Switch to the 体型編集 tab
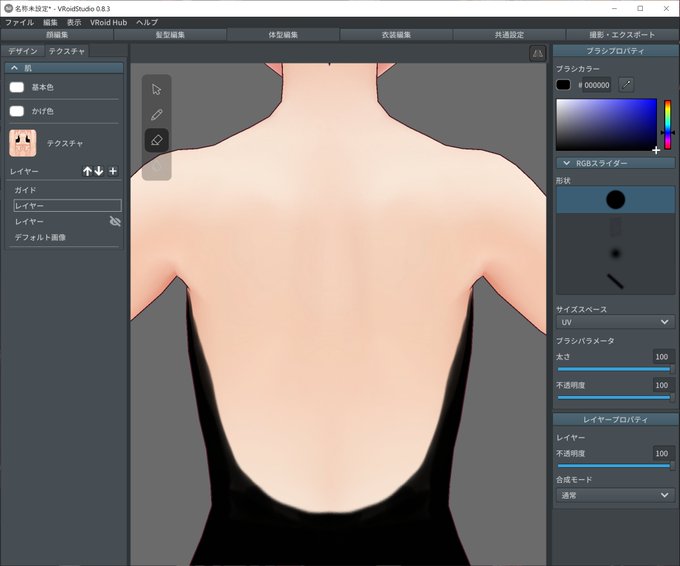 tap(283, 35)
